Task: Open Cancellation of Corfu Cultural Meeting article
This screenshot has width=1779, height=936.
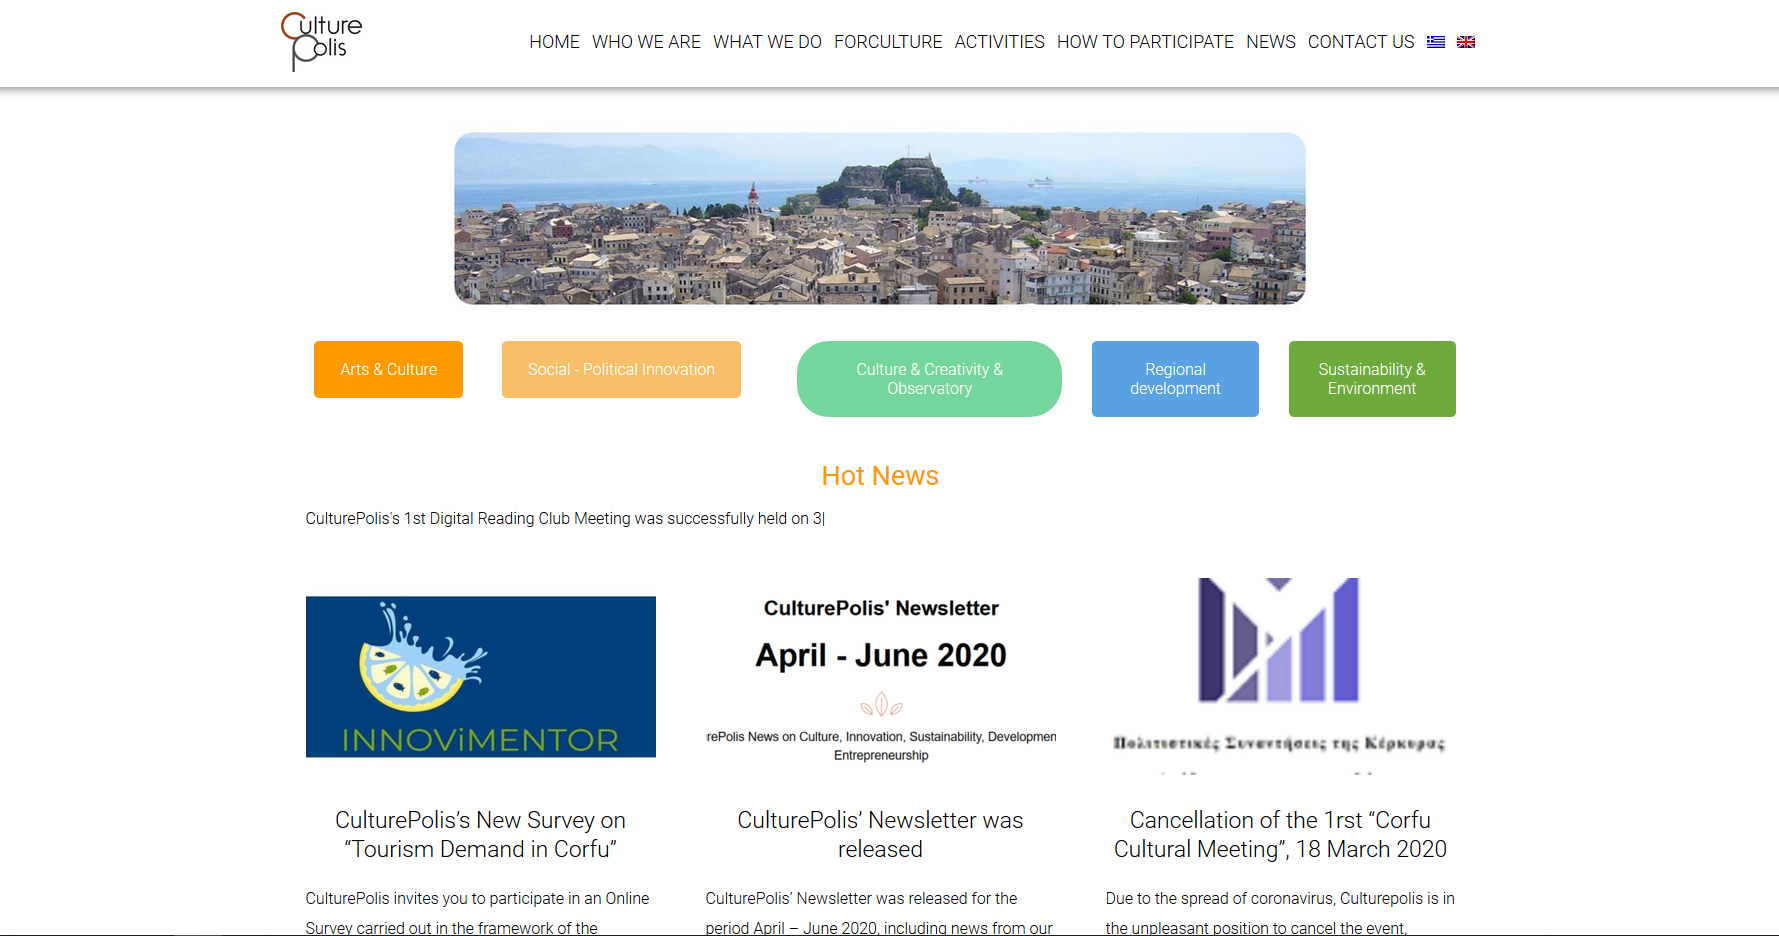Action: (1280, 834)
